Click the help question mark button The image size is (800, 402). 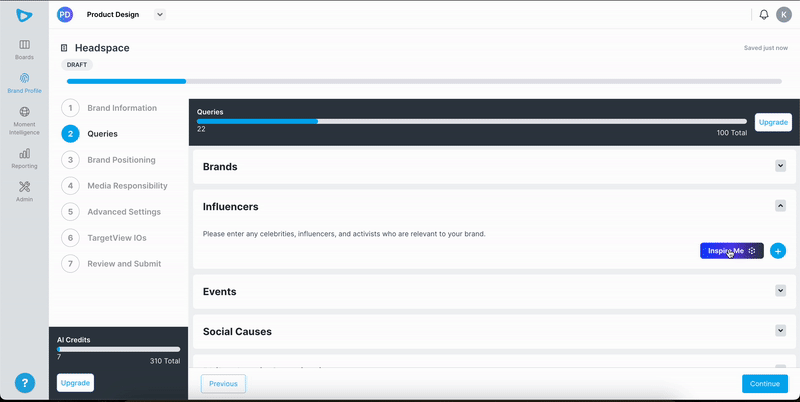[x=24, y=383]
